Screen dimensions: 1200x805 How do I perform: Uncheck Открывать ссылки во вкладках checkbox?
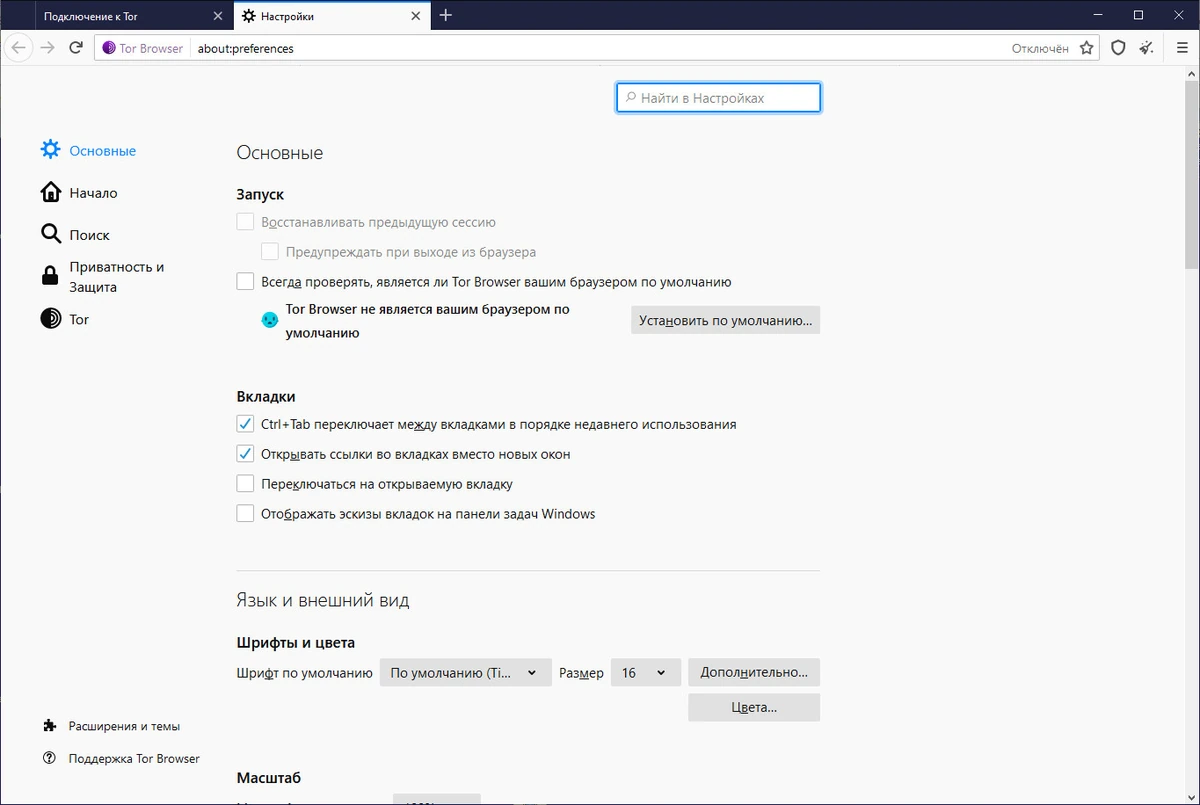click(x=245, y=454)
